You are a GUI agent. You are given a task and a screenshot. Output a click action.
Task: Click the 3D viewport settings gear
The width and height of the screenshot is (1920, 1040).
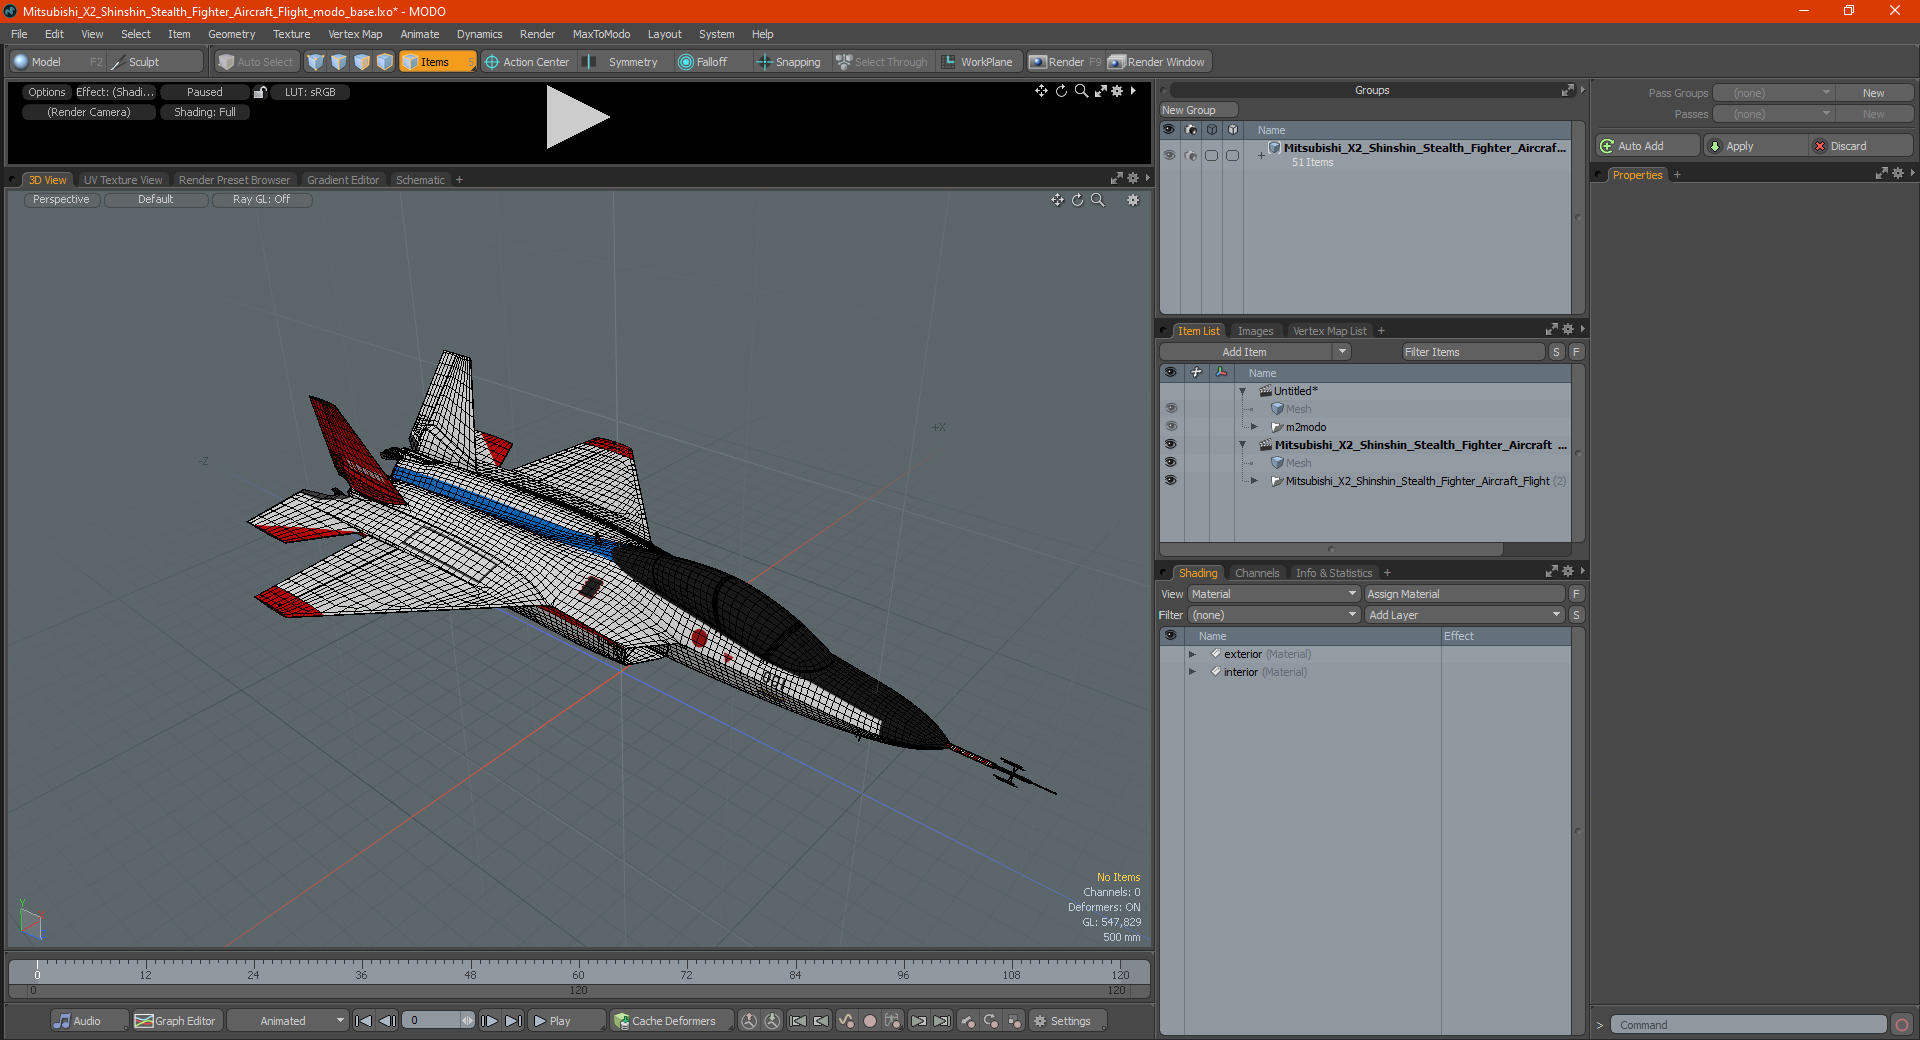click(x=1133, y=200)
